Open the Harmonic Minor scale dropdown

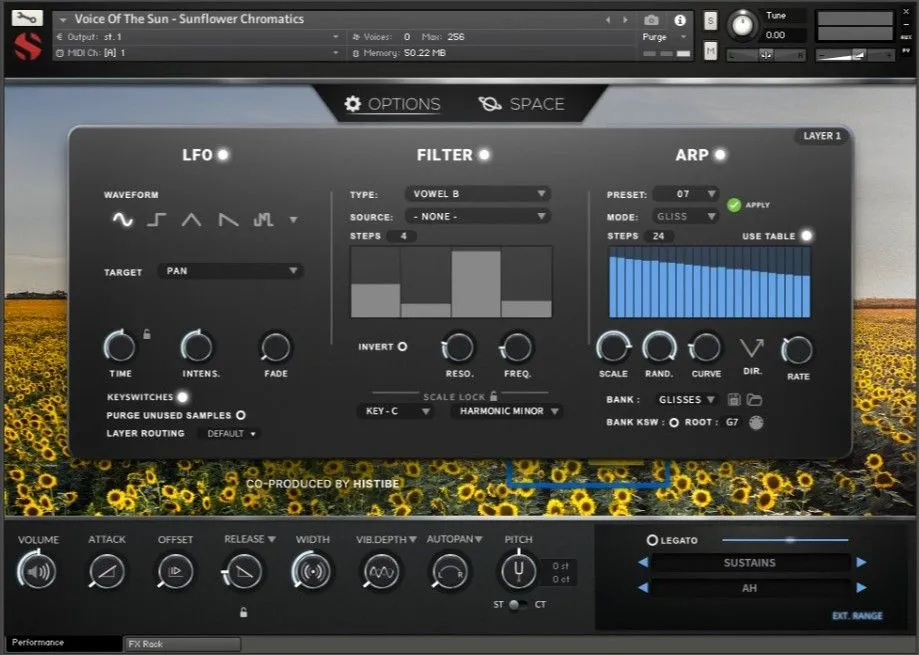point(506,411)
